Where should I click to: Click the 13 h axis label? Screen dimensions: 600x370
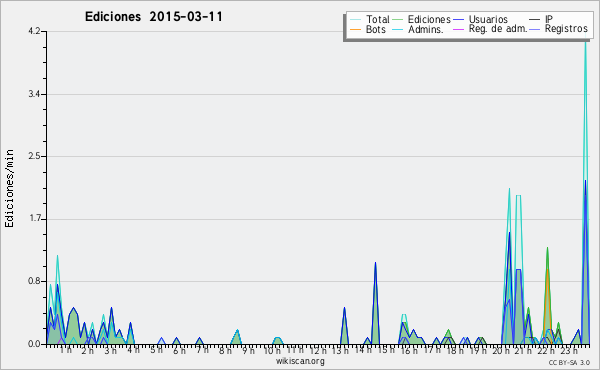pyautogui.click(x=340, y=350)
